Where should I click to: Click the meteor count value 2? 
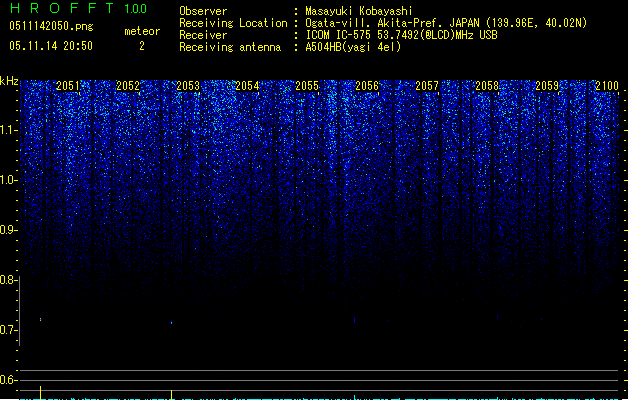[142, 46]
